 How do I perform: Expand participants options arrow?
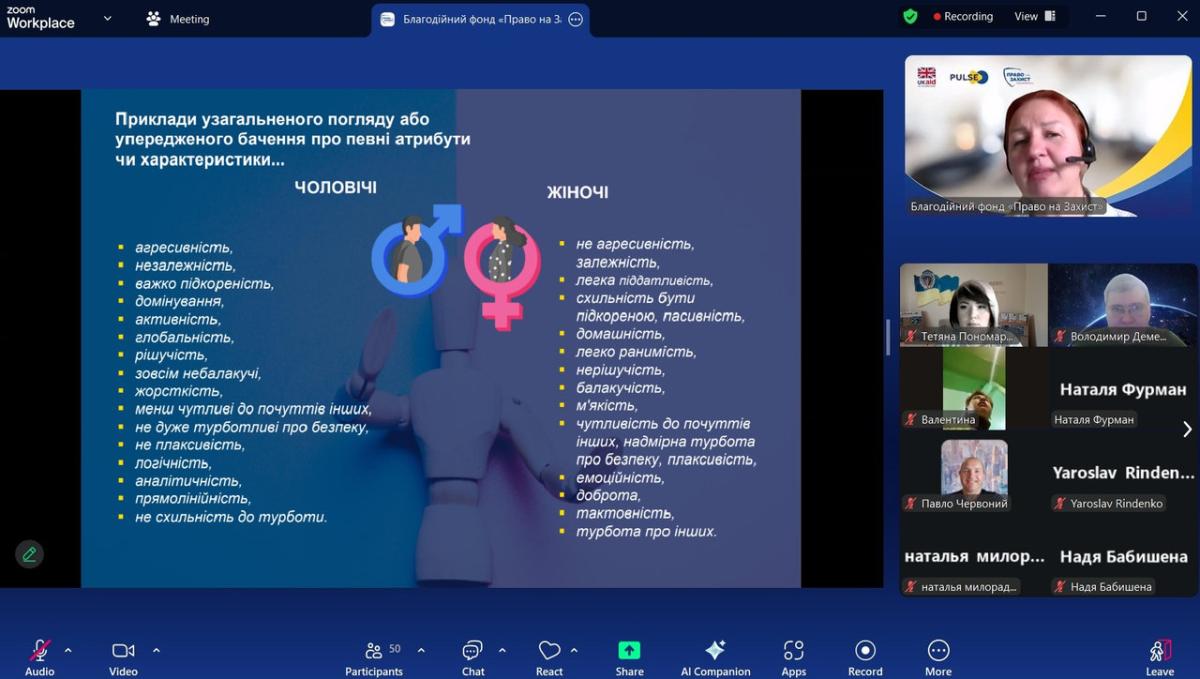point(421,650)
